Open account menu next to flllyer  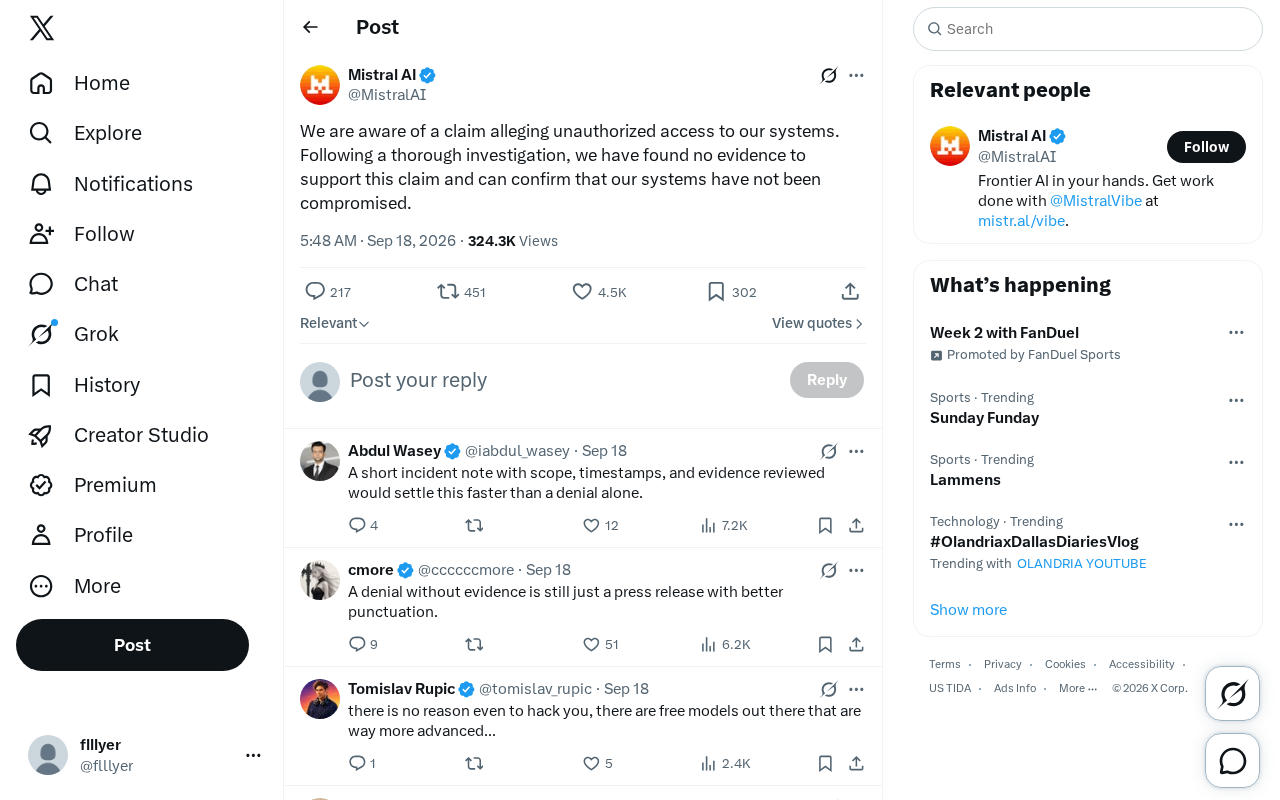coord(253,755)
